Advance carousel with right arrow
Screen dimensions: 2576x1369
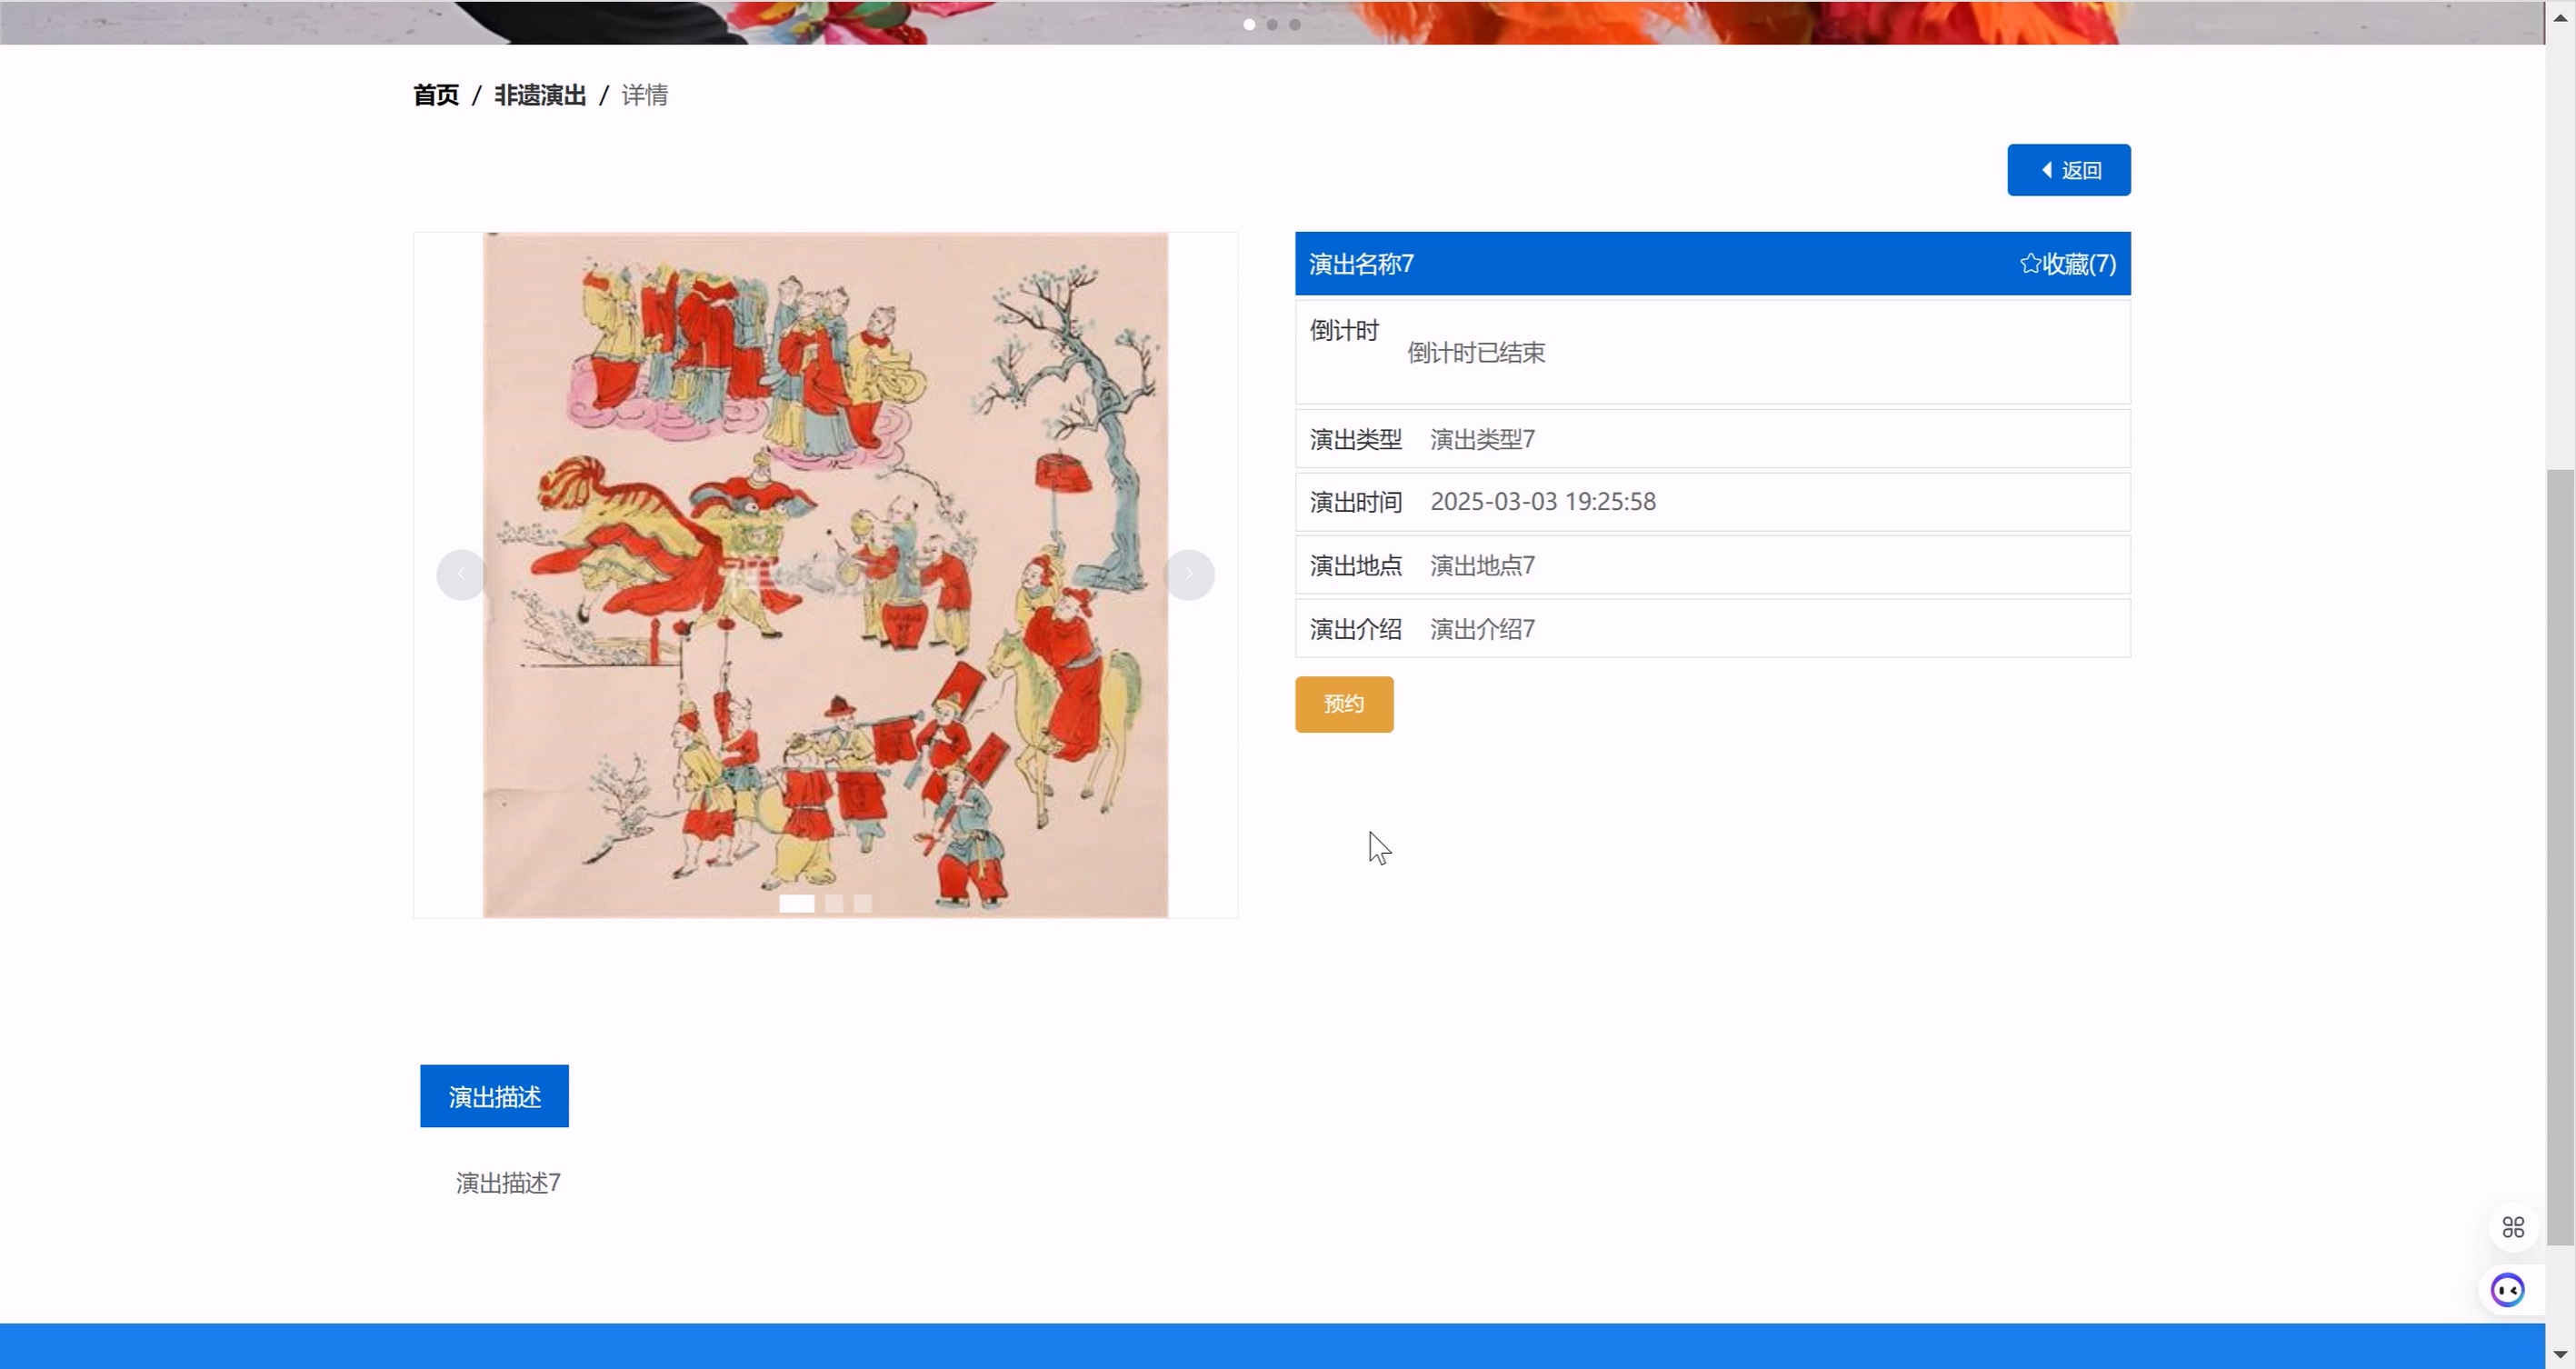(x=1189, y=575)
